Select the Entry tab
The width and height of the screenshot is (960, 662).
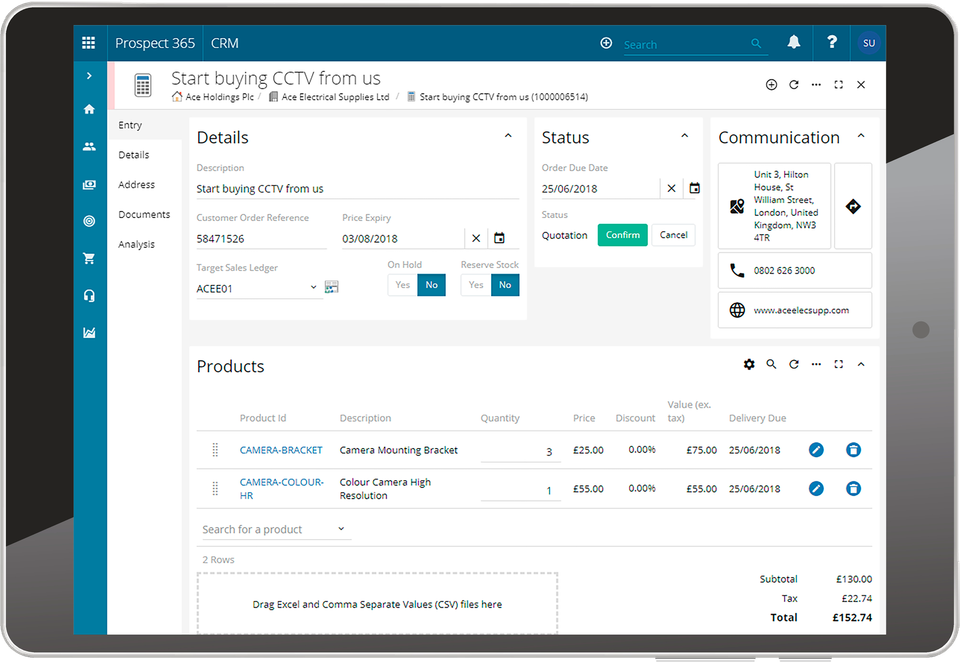click(x=144, y=125)
